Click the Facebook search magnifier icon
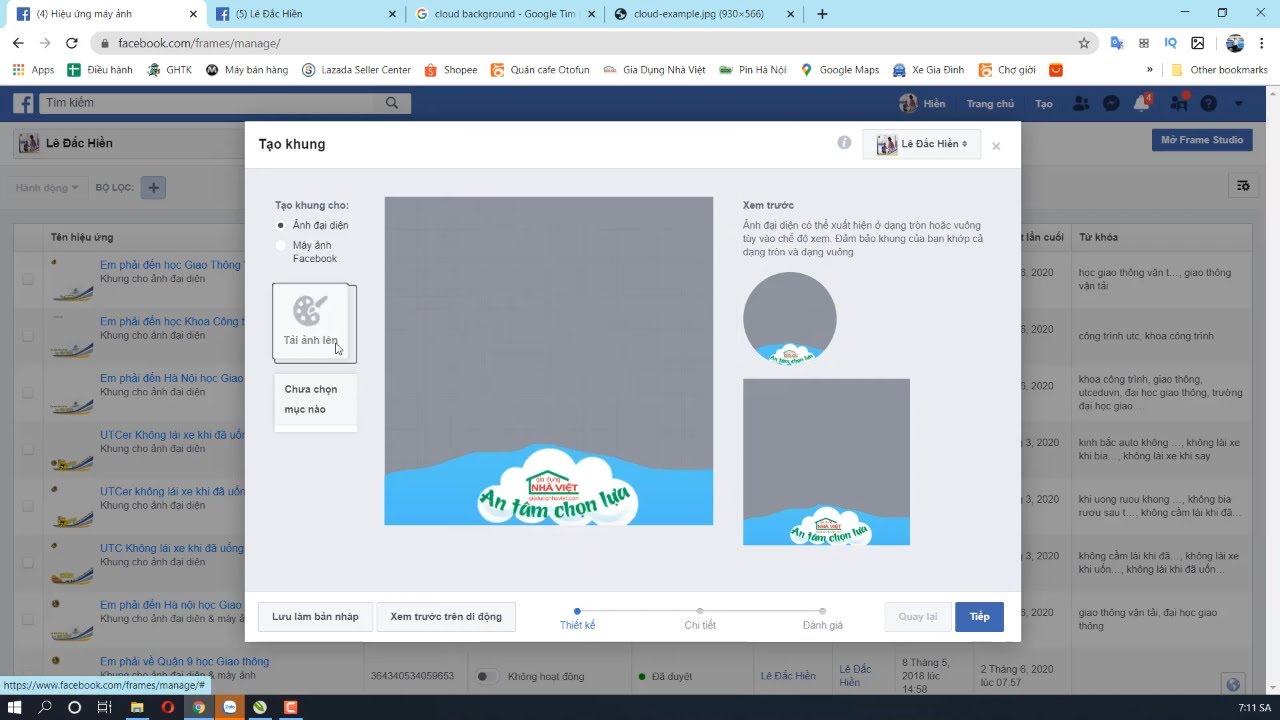The height and width of the screenshot is (720, 1280). (392, 103)
